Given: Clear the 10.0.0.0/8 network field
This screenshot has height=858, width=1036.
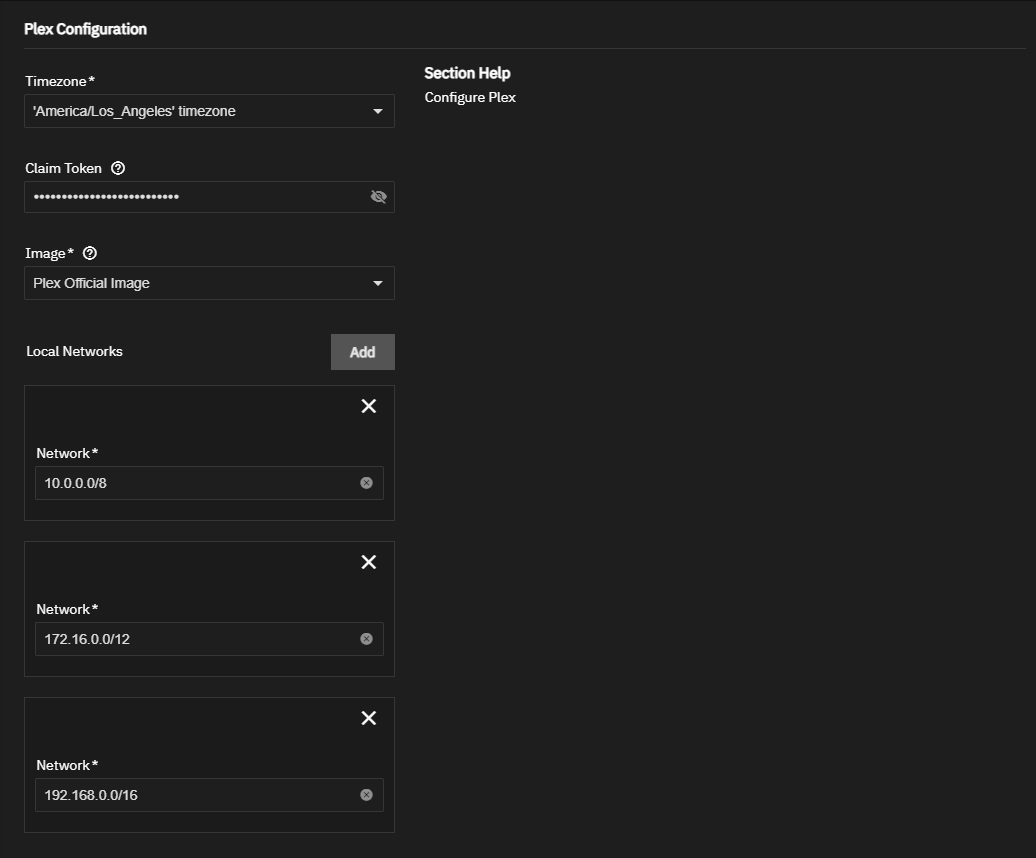Looking at the screenshot, I should pyautogui.click(x=366, y=483).
